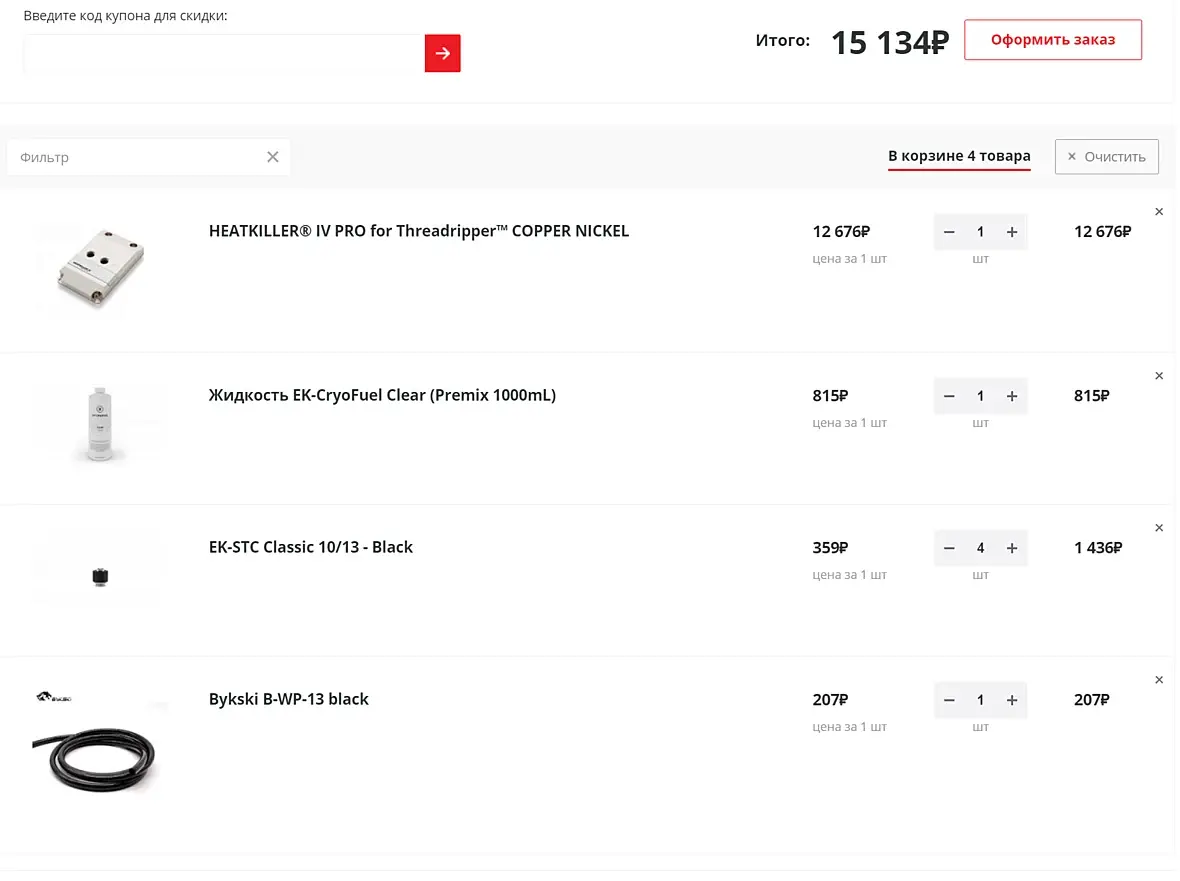The width and height of the screenshot is (1180, 881).
Task: Decrease HEATKILLER IV PRO quantity
Action: click(x=949, y=232)
